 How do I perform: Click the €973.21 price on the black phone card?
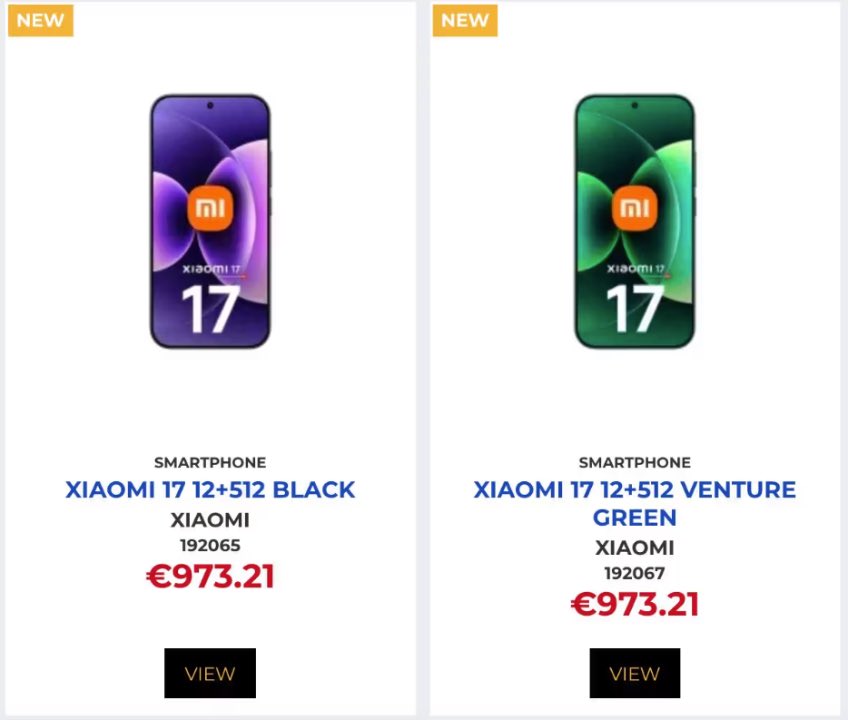(210, 575)
